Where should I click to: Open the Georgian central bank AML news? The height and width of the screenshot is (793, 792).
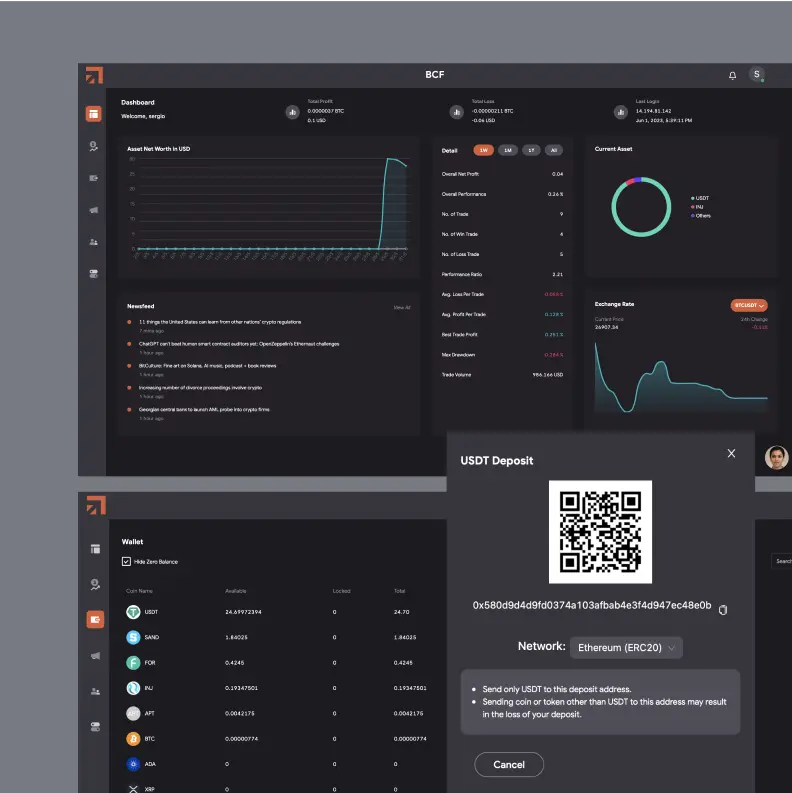[x=204, y=410]
